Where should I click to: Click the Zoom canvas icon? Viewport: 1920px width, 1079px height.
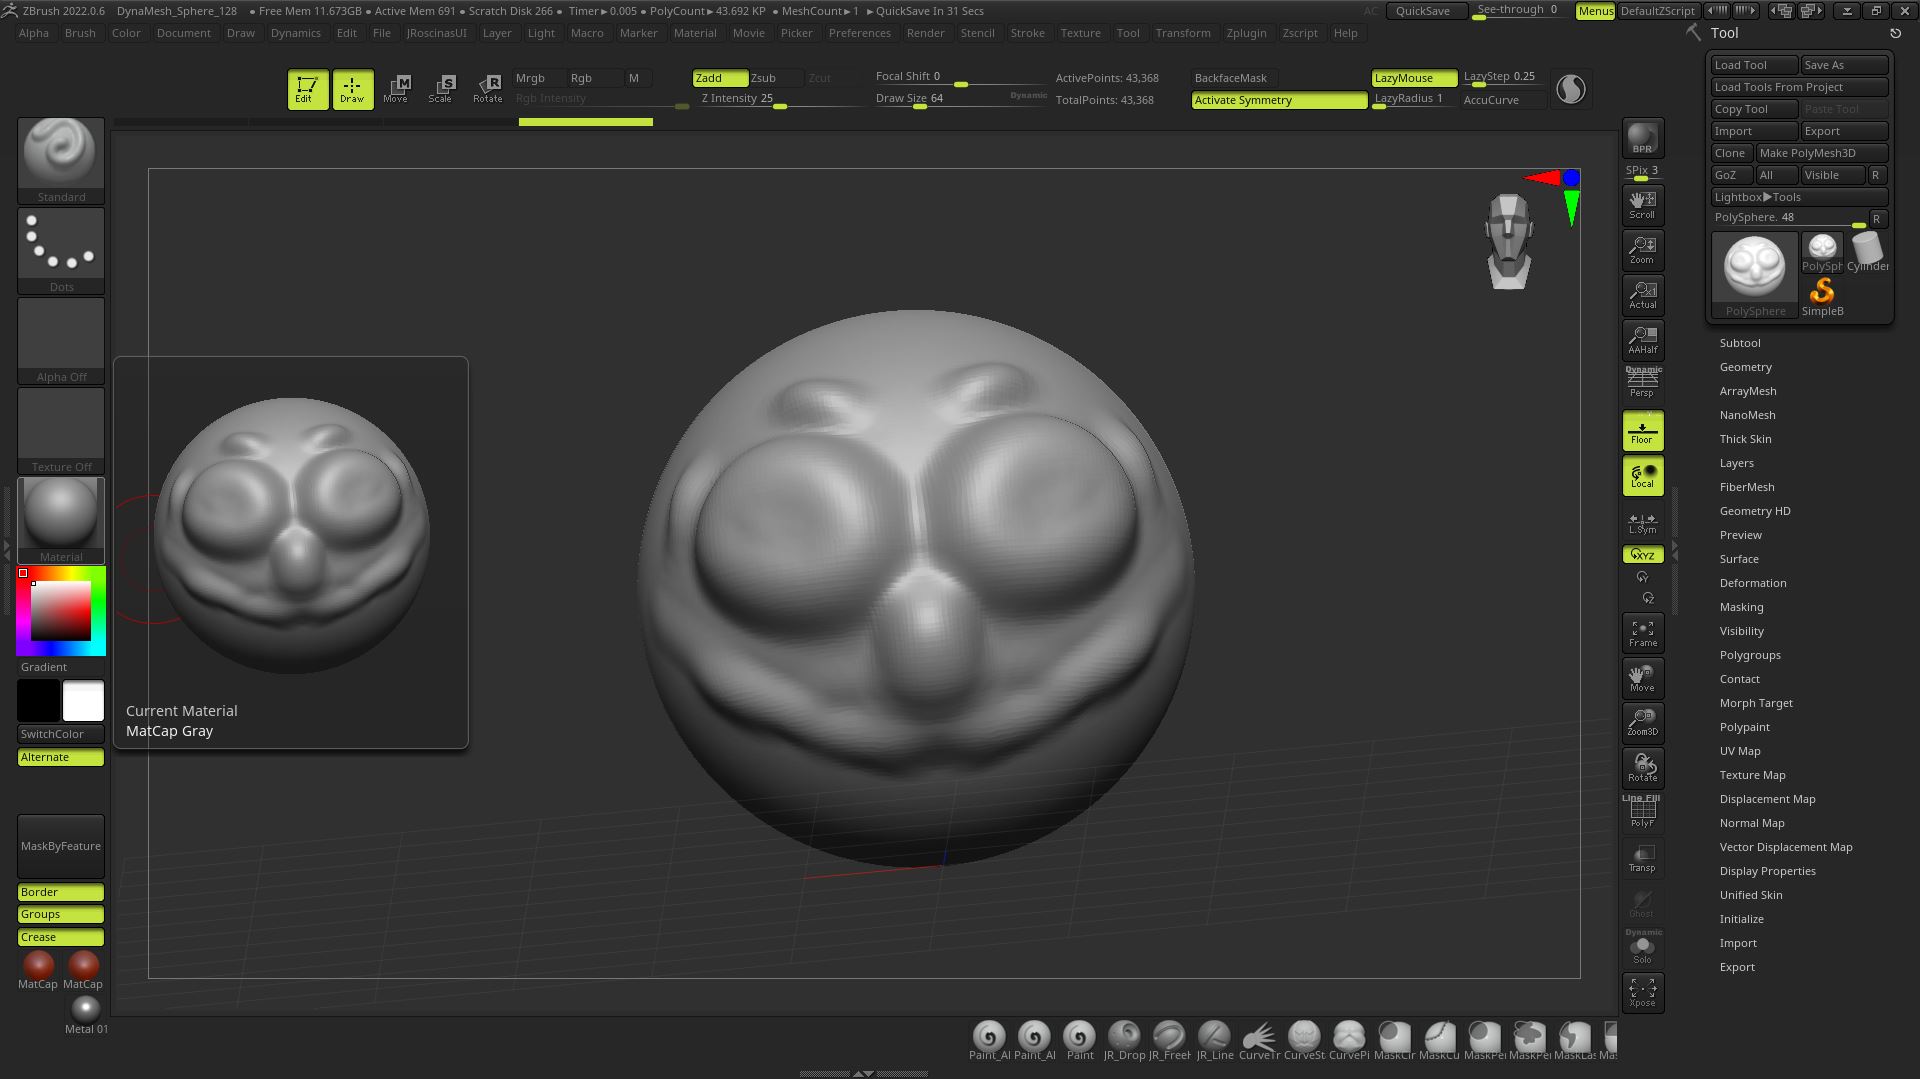(1642, 249)
